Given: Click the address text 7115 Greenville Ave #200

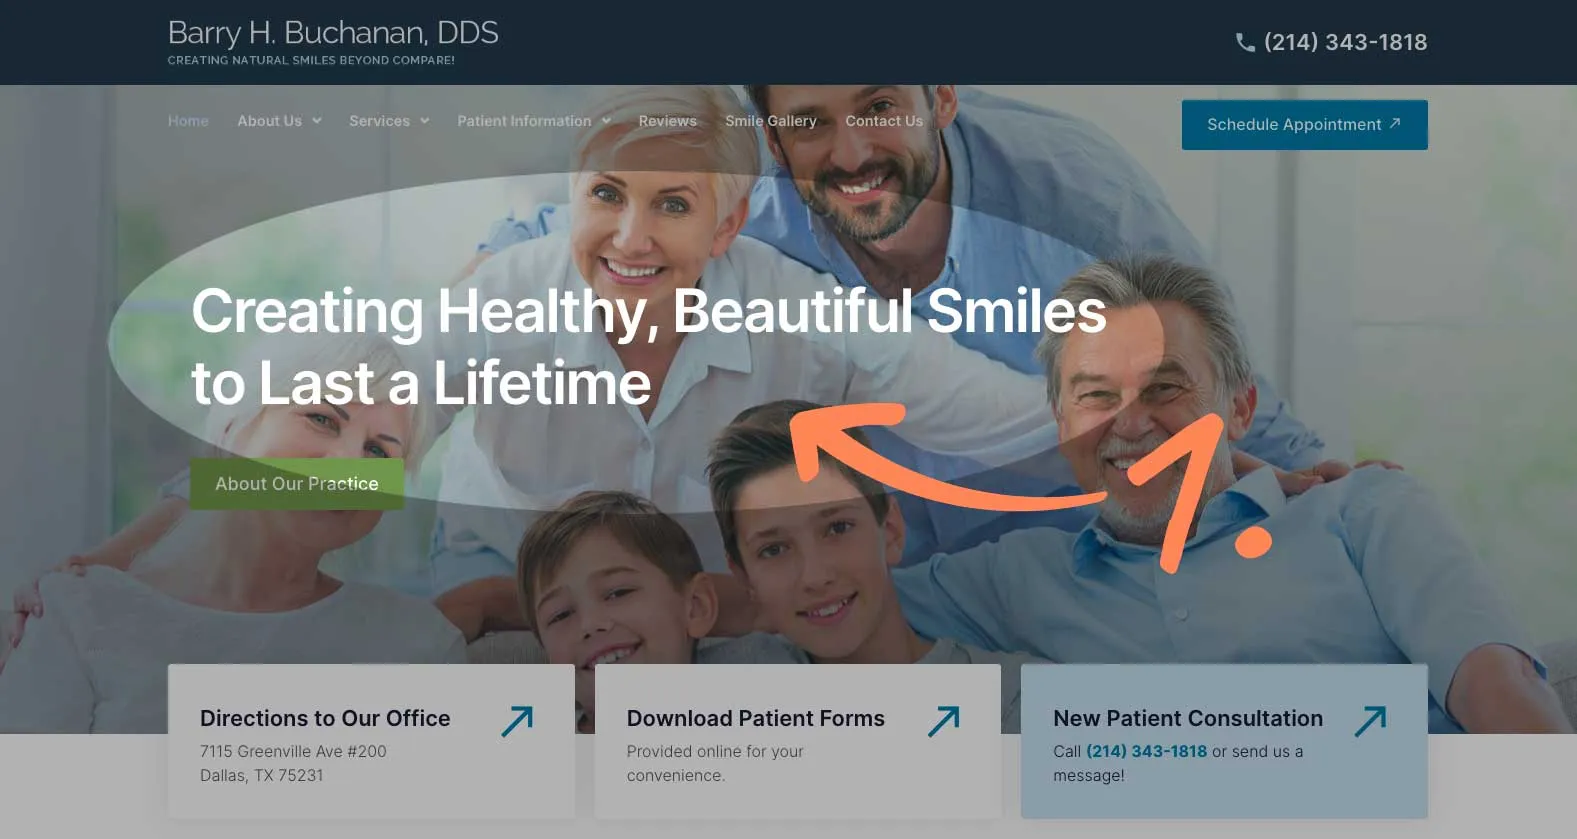Looking at the screenshot, I should pos(293,751).
